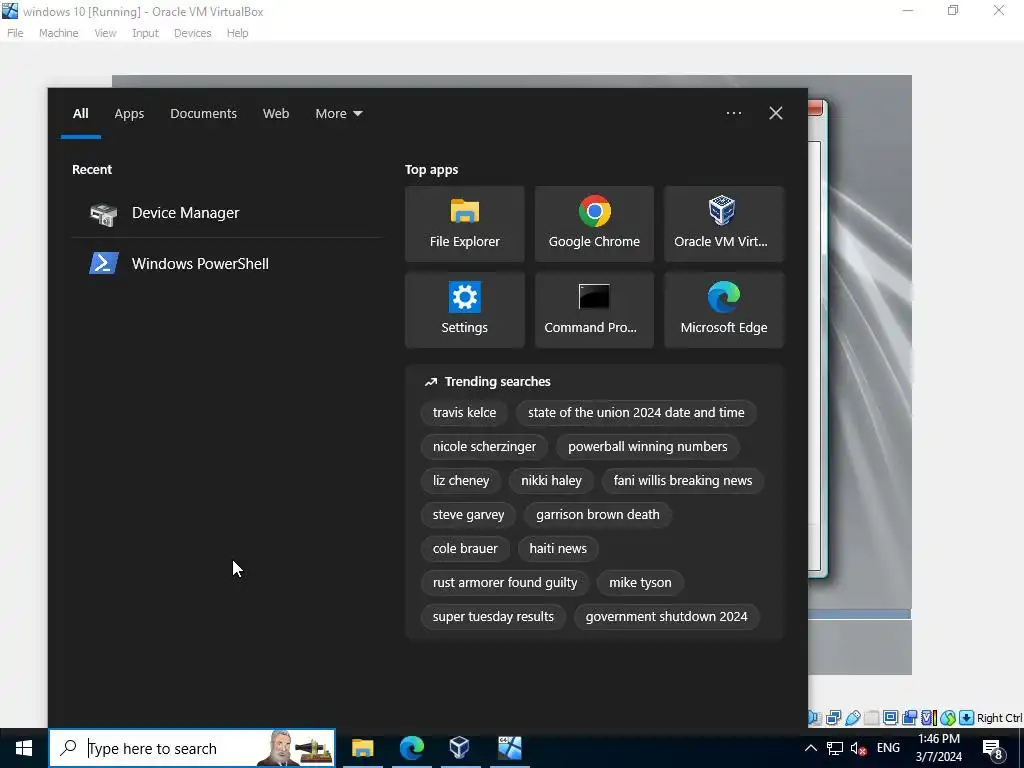Open Oracle VM VirtualBox top app tile
The image size is (1024, 768).
pos(724,223)
